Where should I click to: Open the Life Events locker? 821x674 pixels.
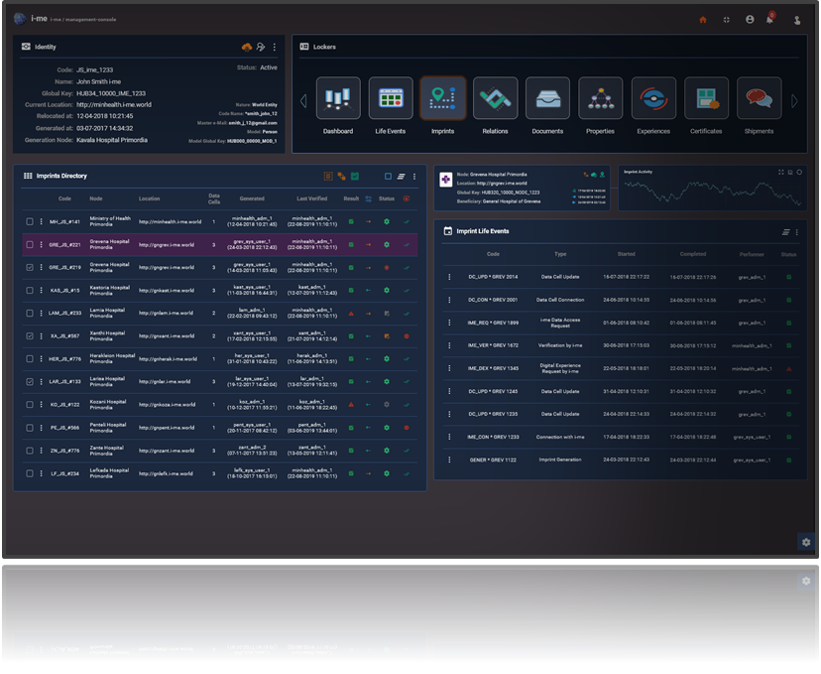point(390,98)
